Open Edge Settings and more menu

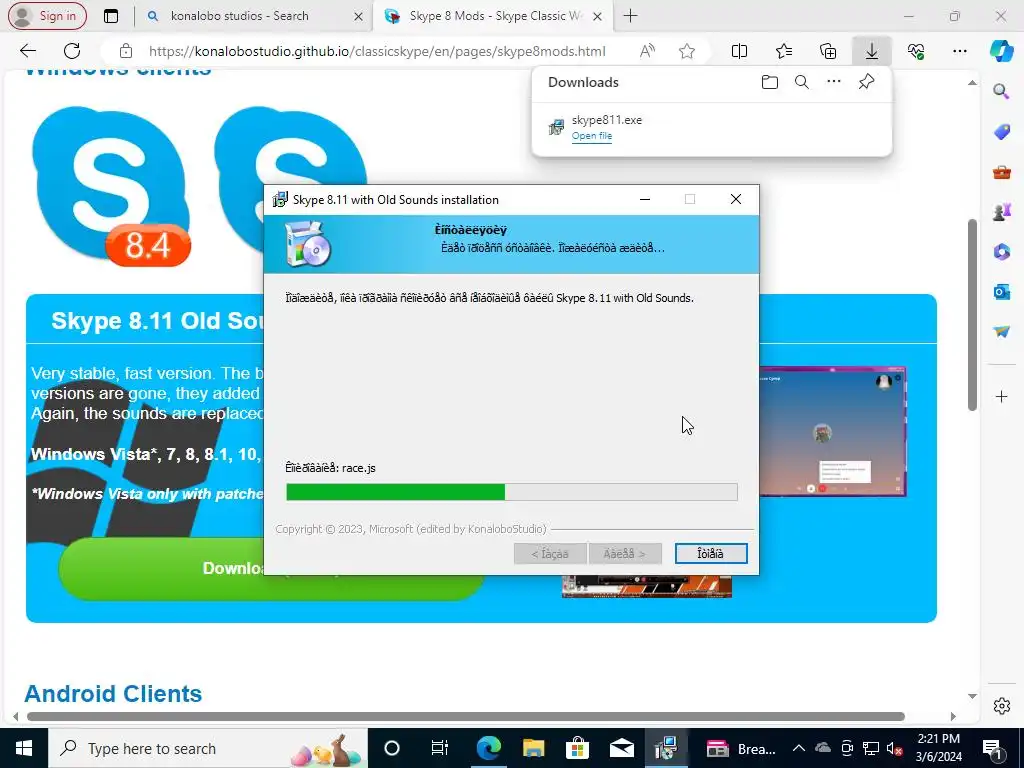[959, 51]
